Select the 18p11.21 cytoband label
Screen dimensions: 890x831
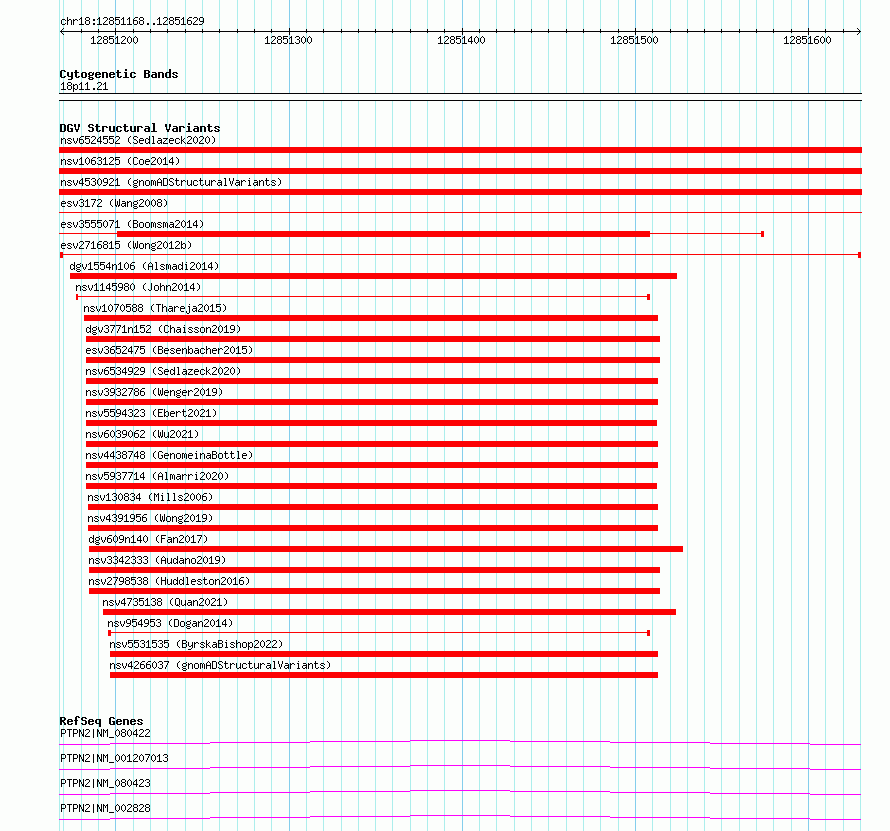click(84, 86)
